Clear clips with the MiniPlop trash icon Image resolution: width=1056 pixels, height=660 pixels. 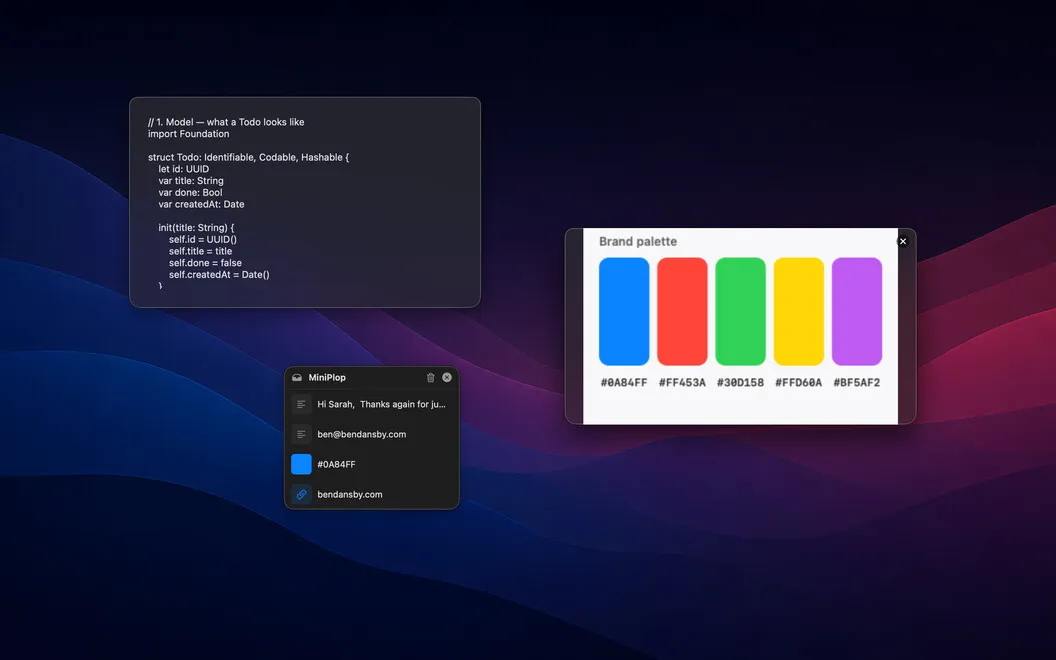click(430, 378)
